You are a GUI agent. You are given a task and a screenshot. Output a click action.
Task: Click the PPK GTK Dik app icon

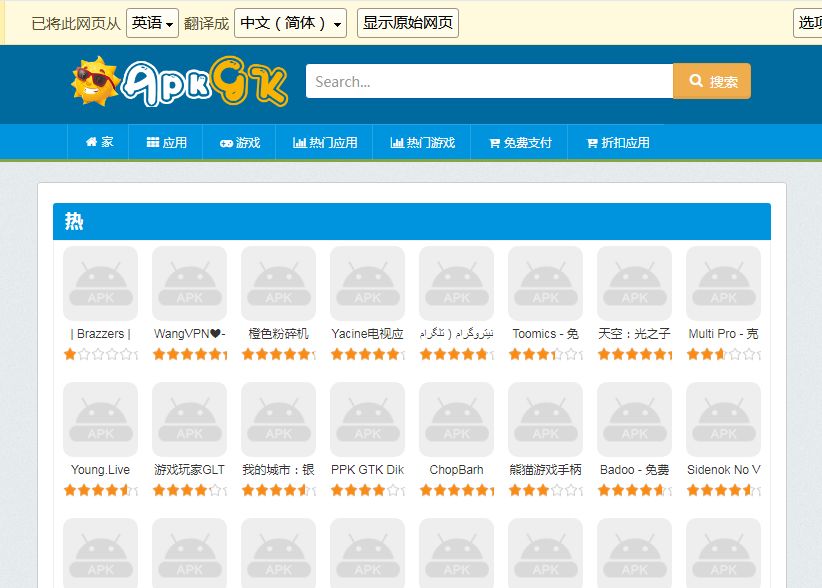tap(367, 419)
